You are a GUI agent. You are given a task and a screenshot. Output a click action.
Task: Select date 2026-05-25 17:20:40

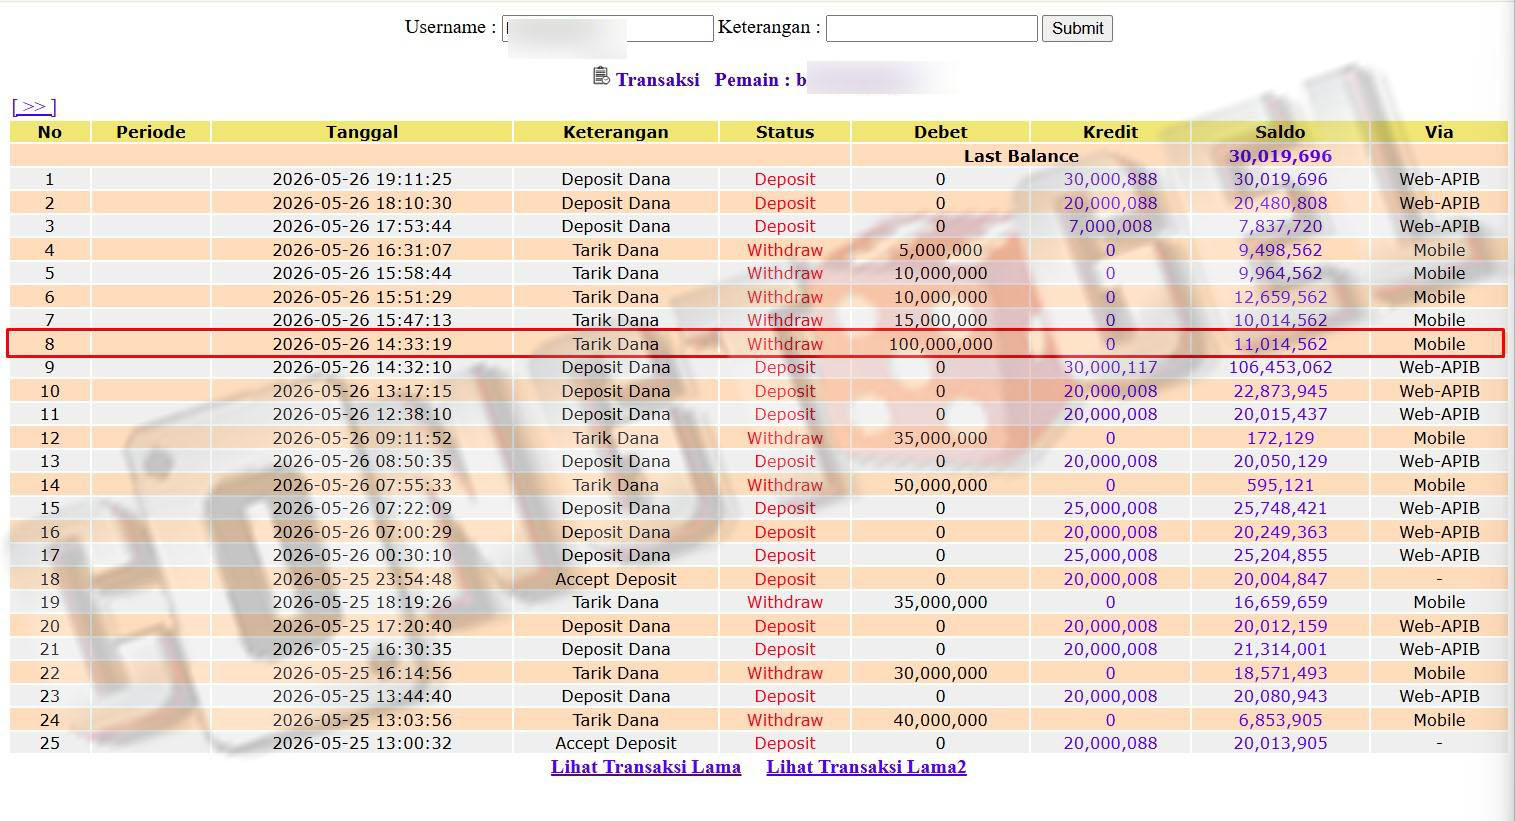(362, 626)
